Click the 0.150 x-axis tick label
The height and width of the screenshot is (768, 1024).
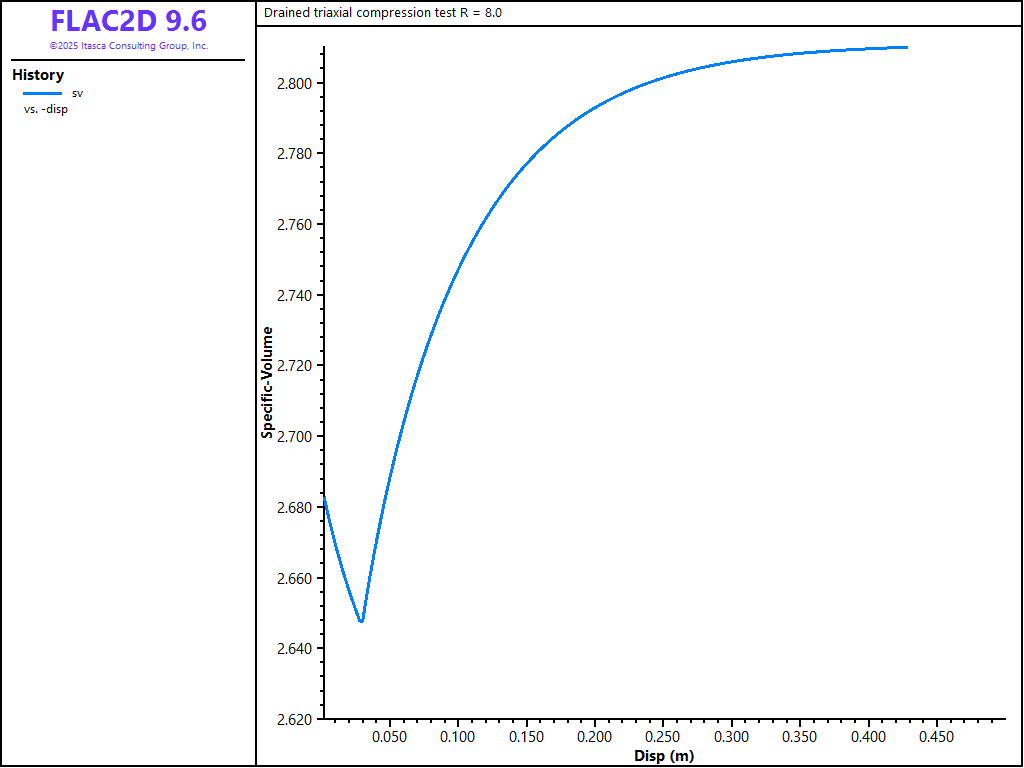(x=526, y=737)
